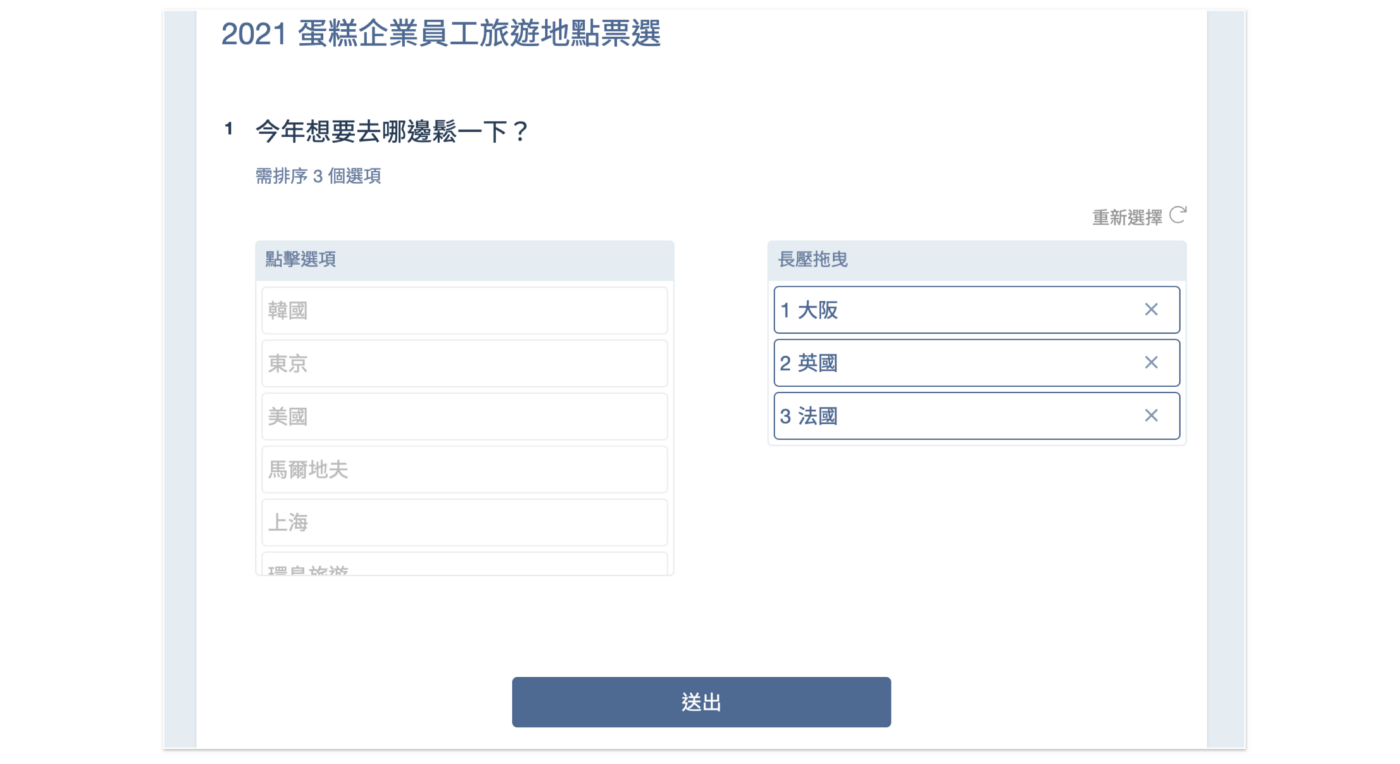
Task: Click the hint 需排序 3 個選項
Action: (318, 177)
